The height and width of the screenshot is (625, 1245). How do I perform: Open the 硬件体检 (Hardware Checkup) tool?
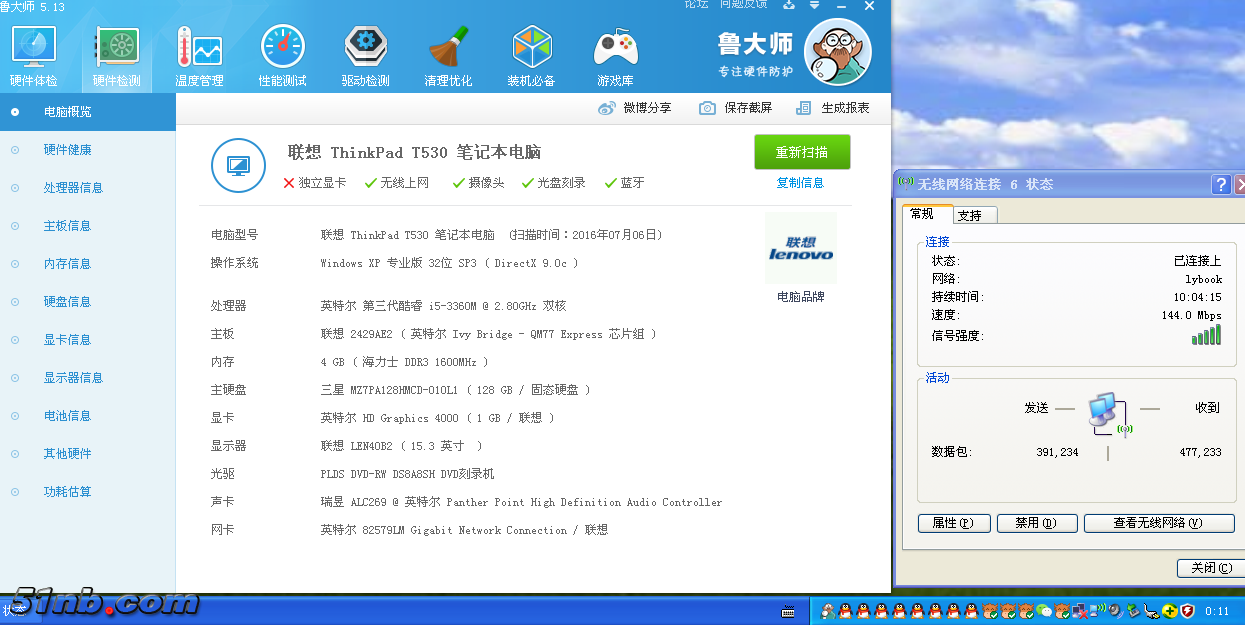click(34, 54)
